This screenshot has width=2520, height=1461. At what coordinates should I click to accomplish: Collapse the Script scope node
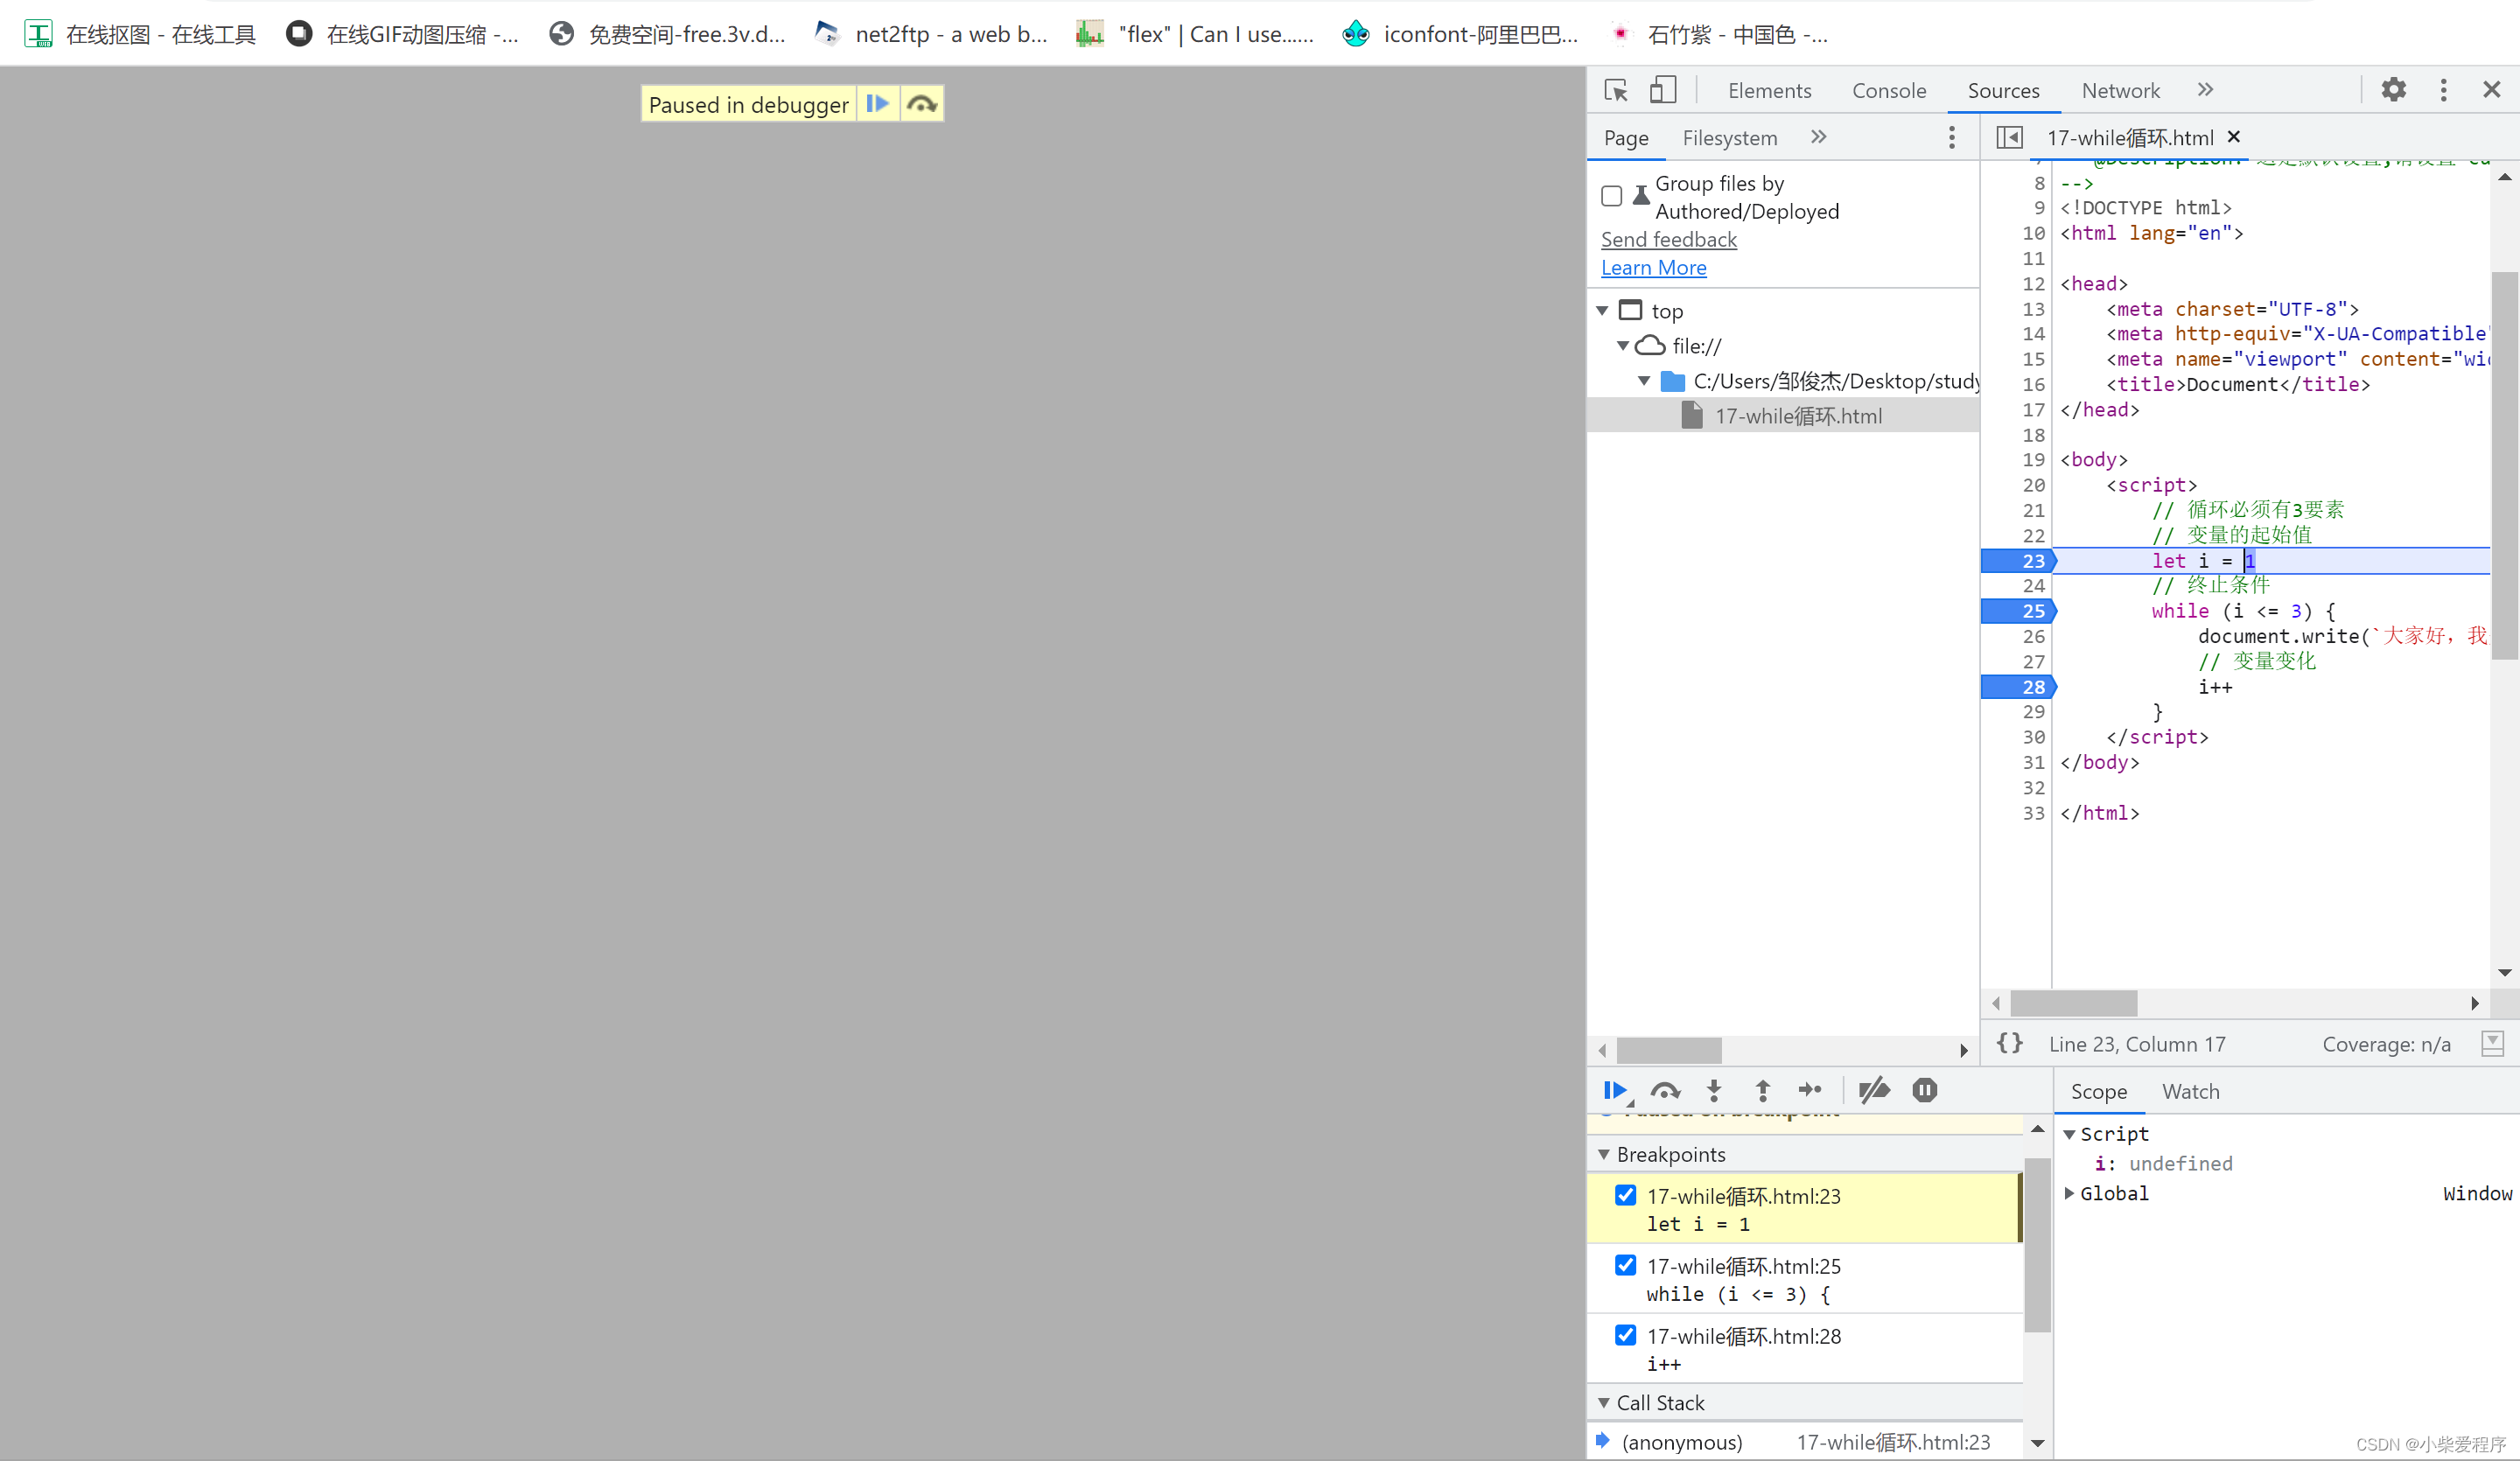point(2068,1134)
